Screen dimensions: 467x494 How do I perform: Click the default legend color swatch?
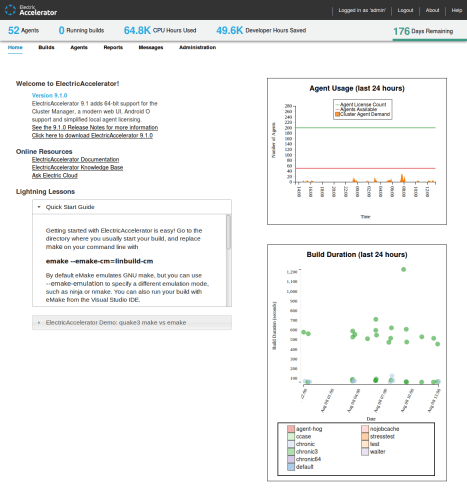coord(291,467)
